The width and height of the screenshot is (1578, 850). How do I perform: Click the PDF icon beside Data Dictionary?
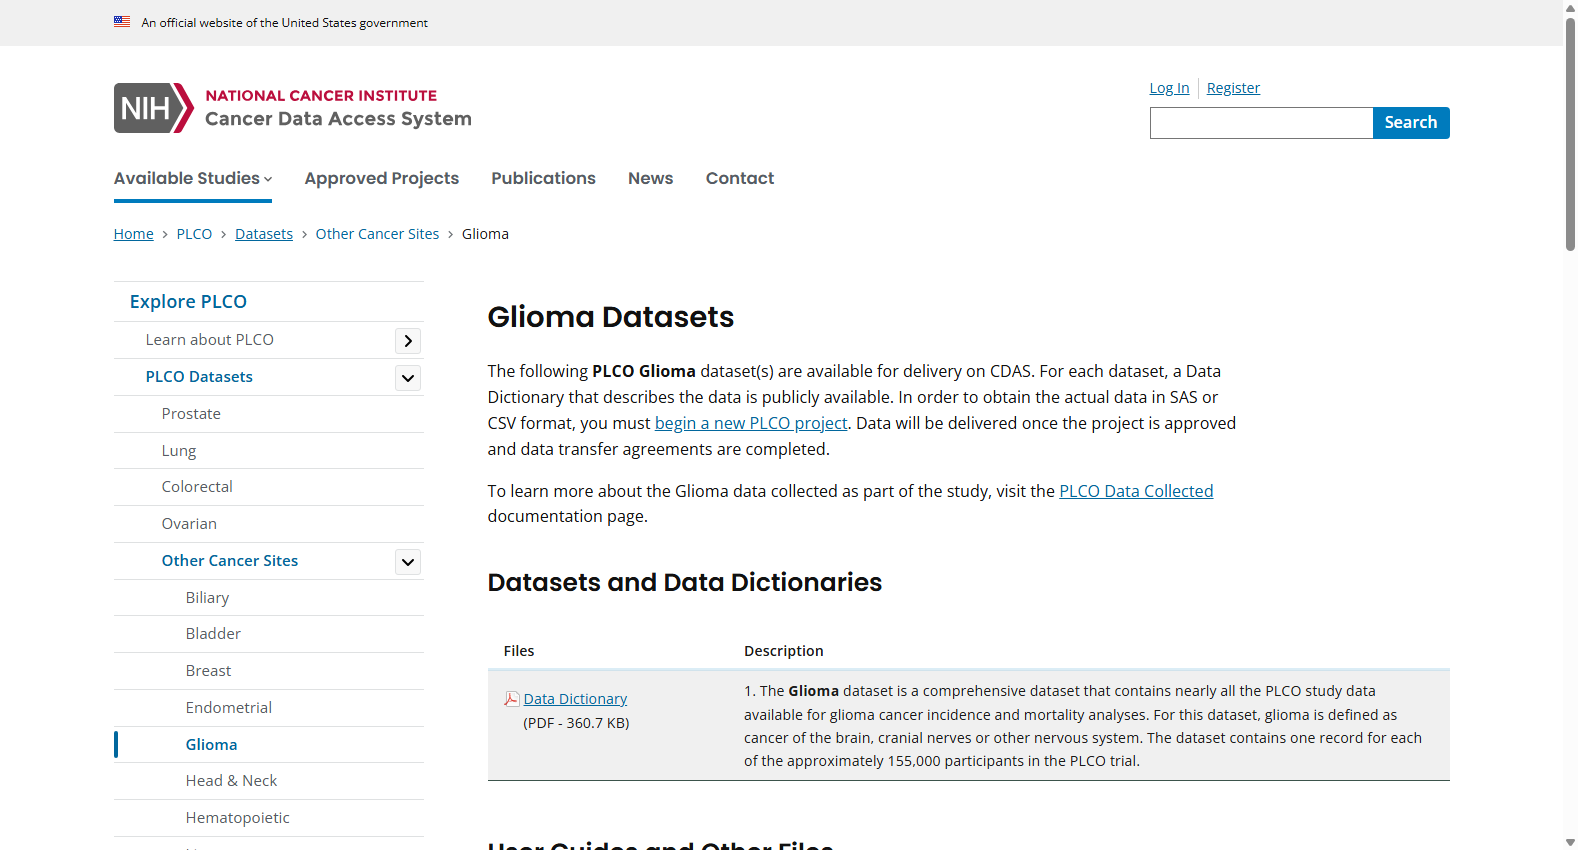[x=512, y=699]
